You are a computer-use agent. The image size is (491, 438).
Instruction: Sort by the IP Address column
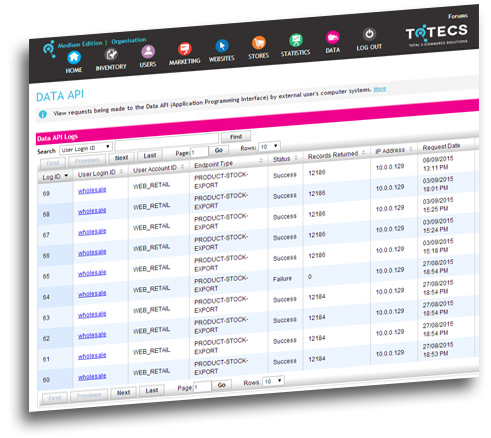(394, 150)
